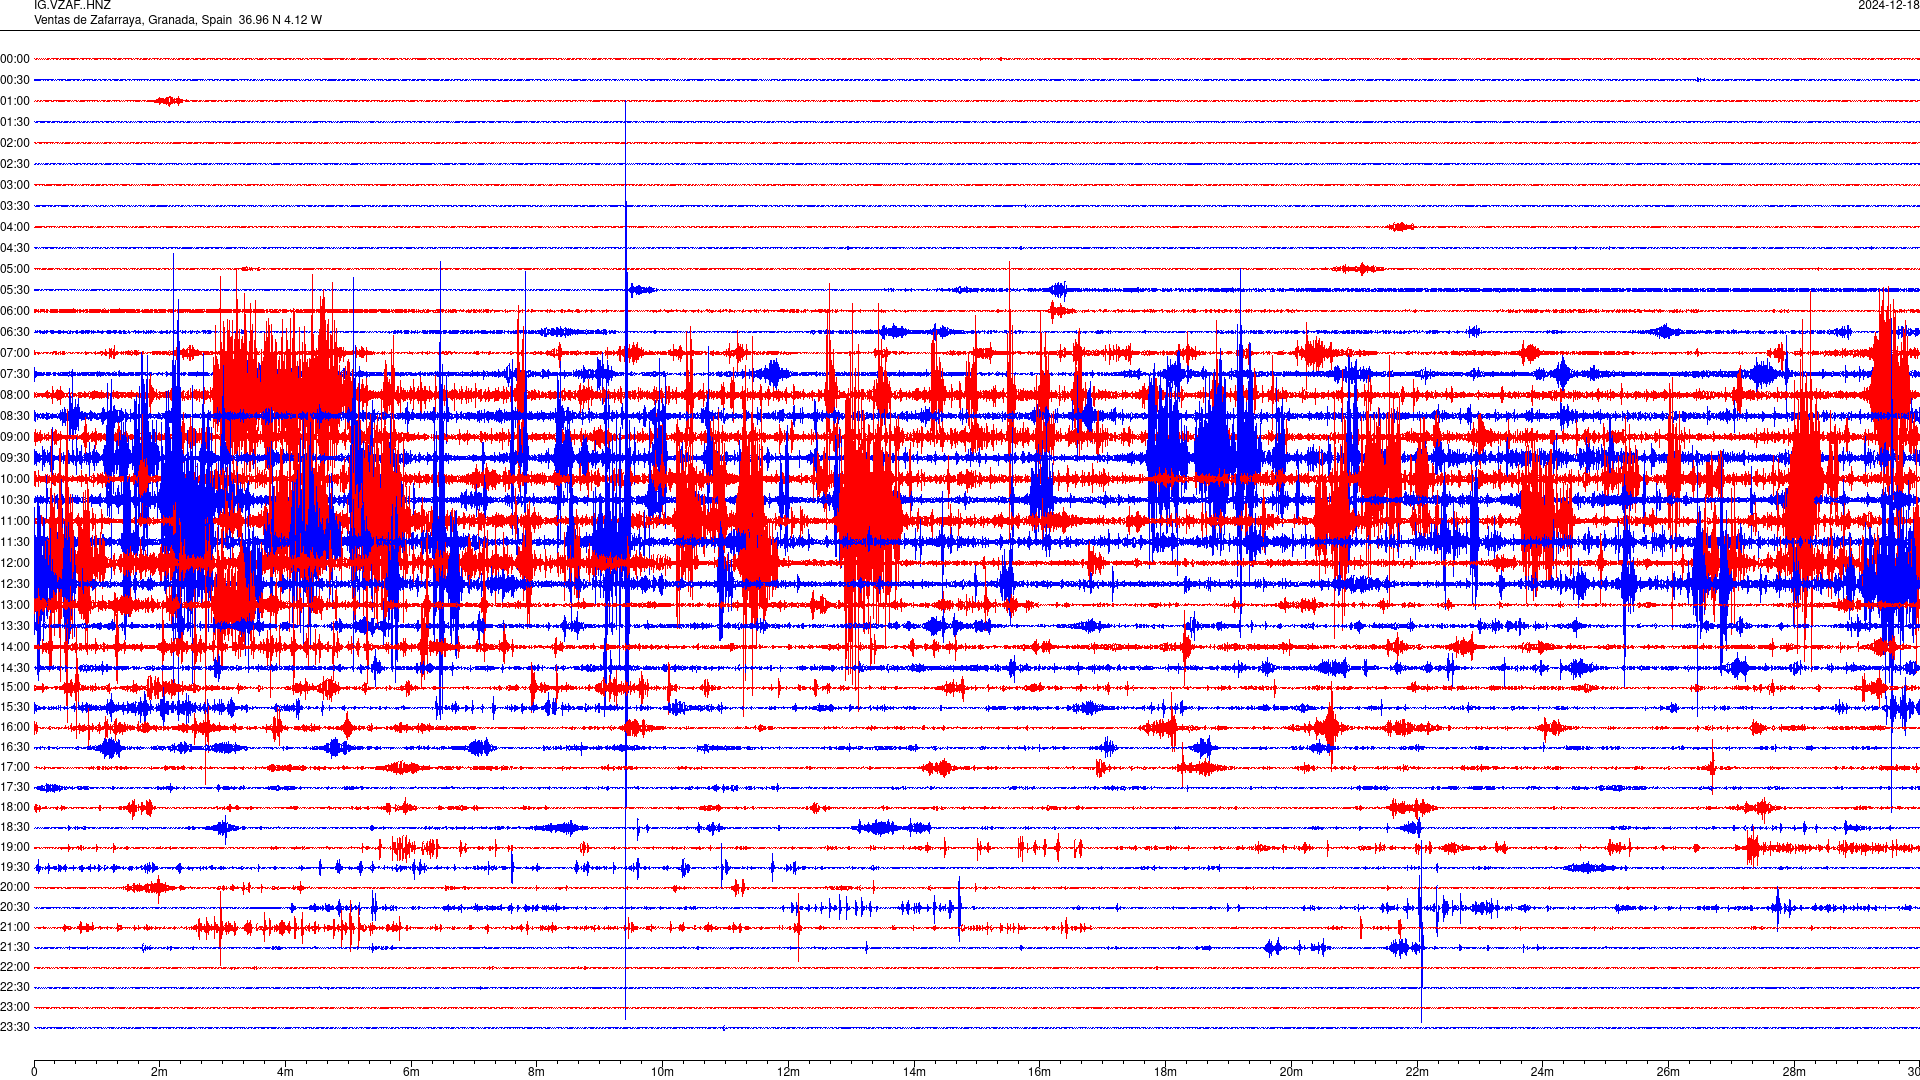Select the 19:00 time row label
The width and height of the screenshot is (1920, 1080).
pos(15,847)
